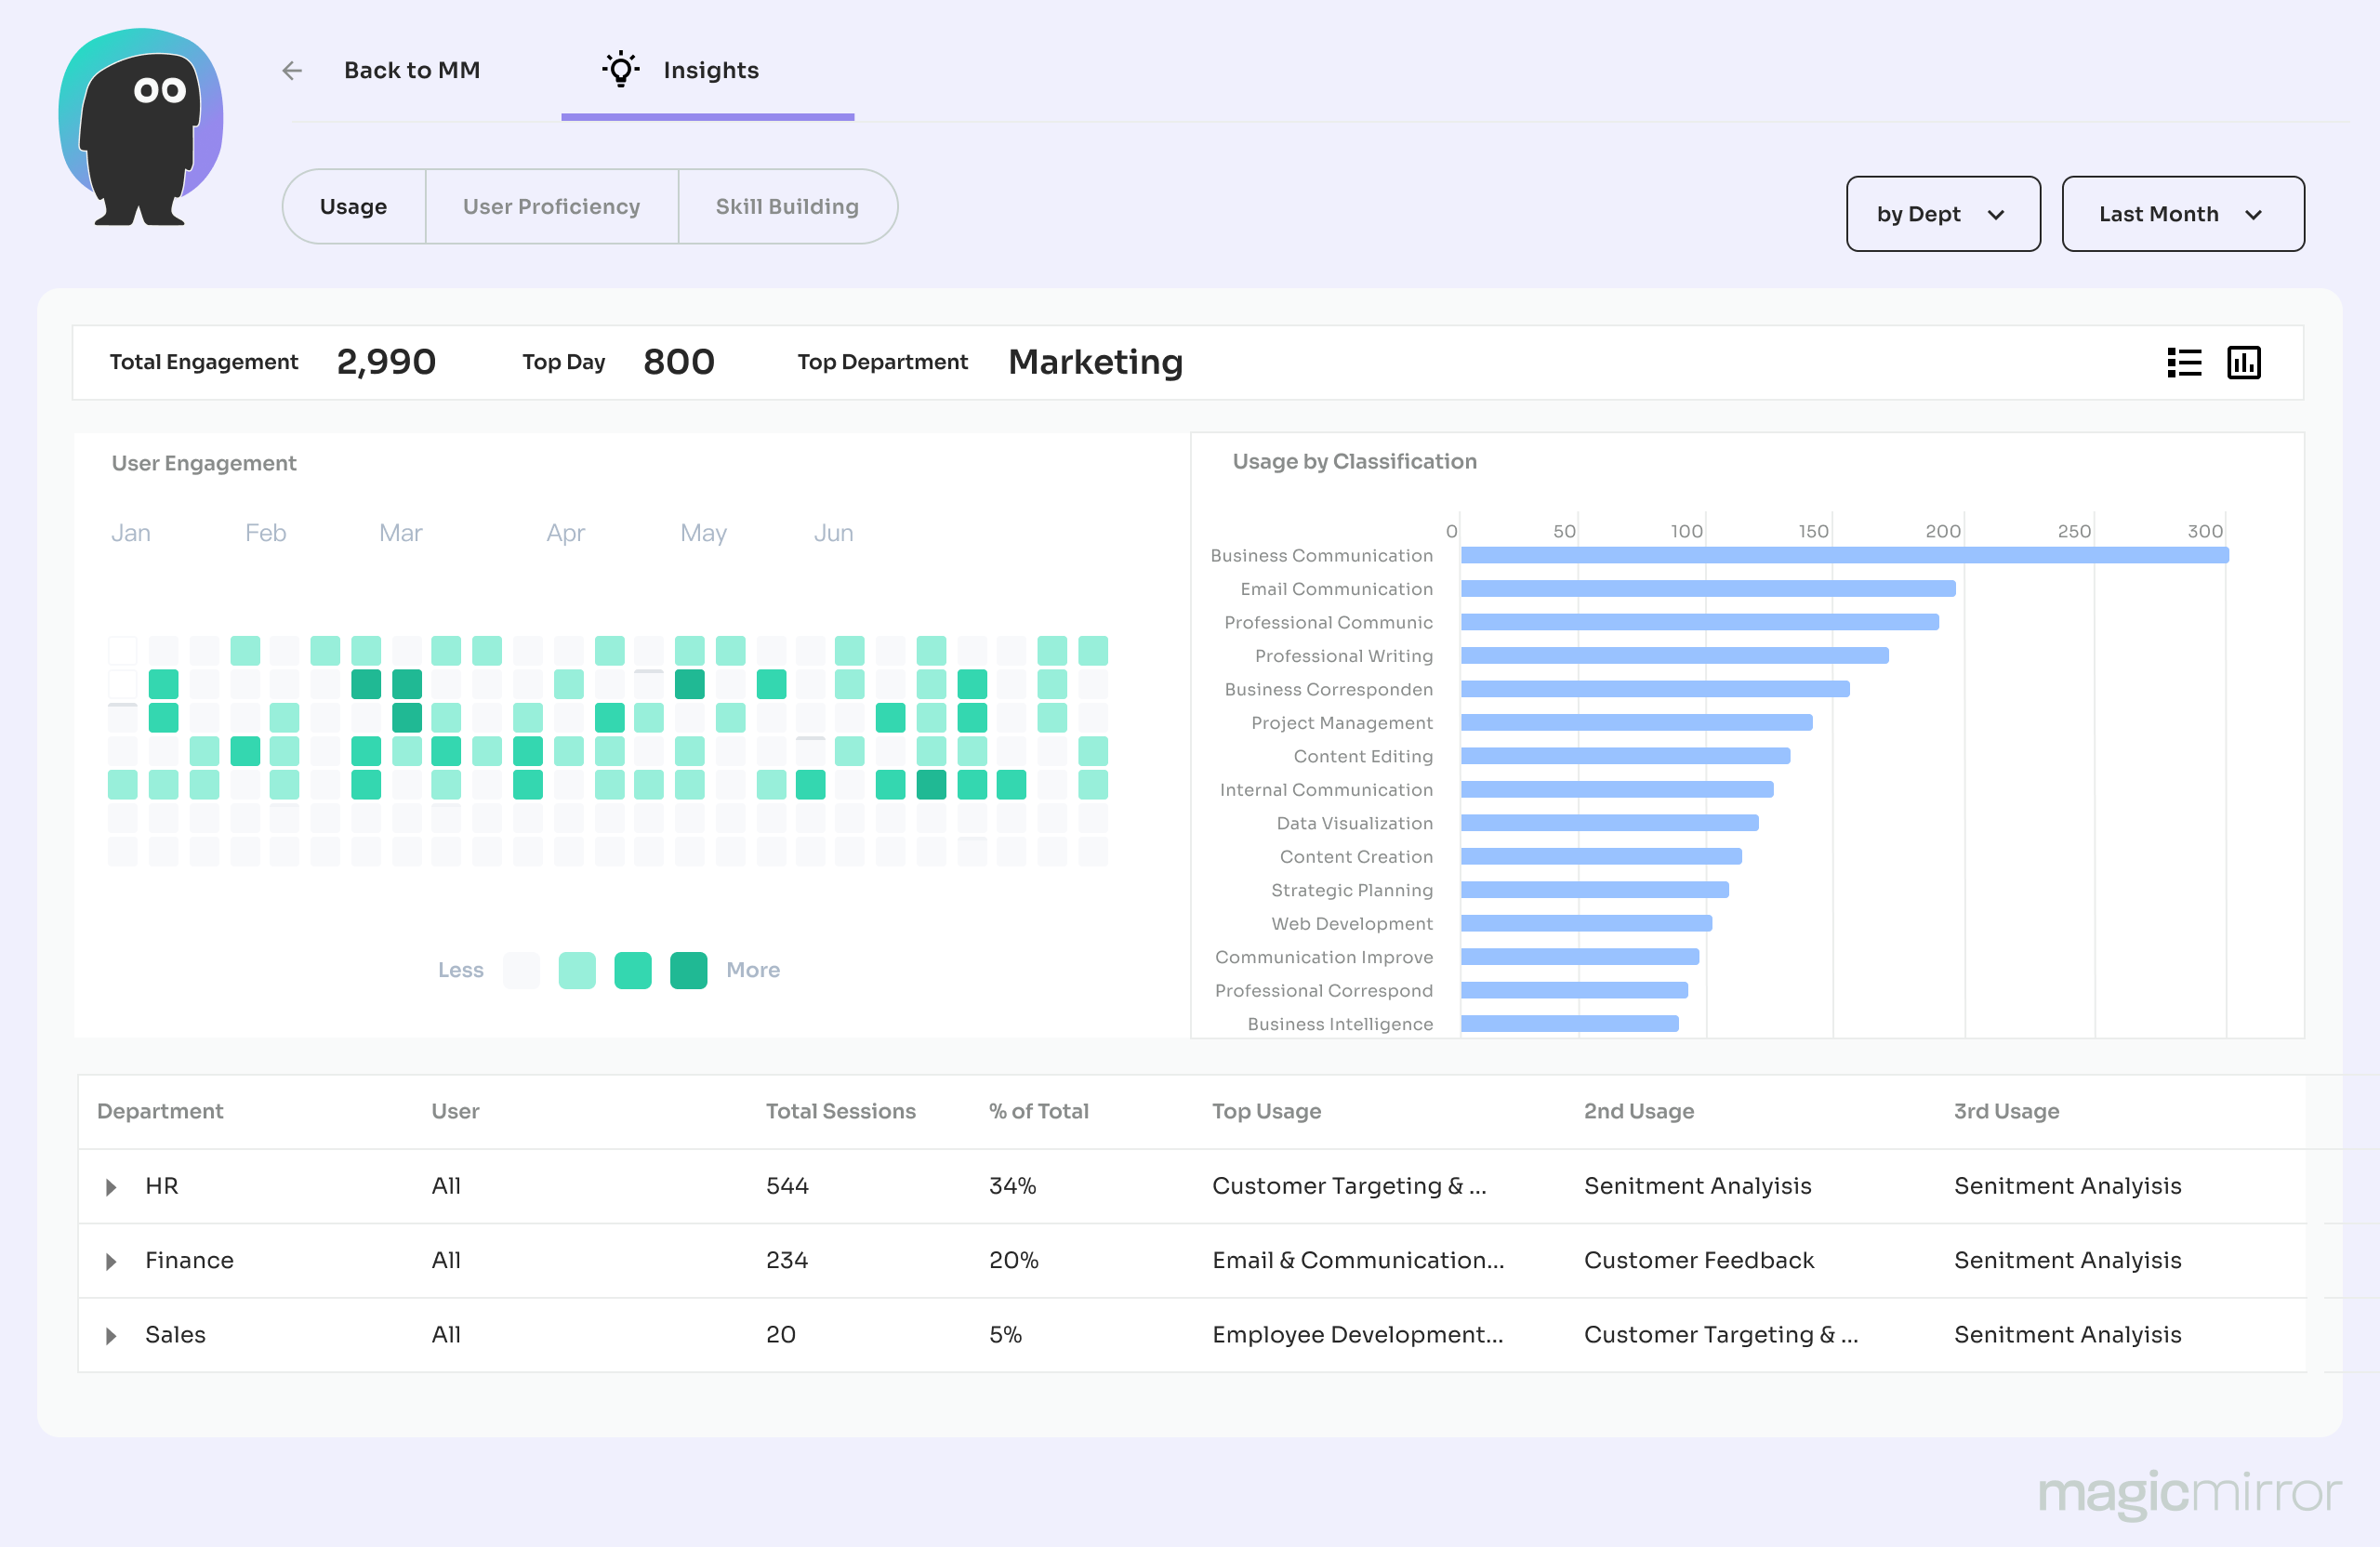Image resolution: width=2380 pixels, height=1547 pixels.
Task: Click the back arrow icon
Action: pos(291,70)
